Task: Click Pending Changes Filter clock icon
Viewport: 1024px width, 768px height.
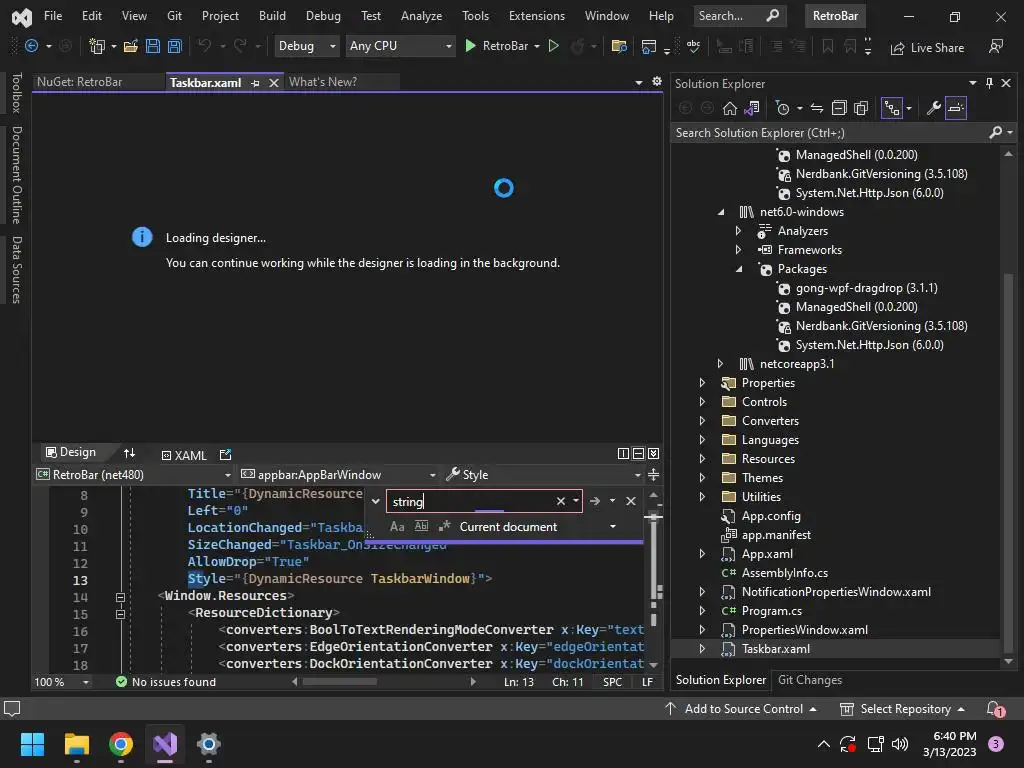Action: (x=782, y=108)
